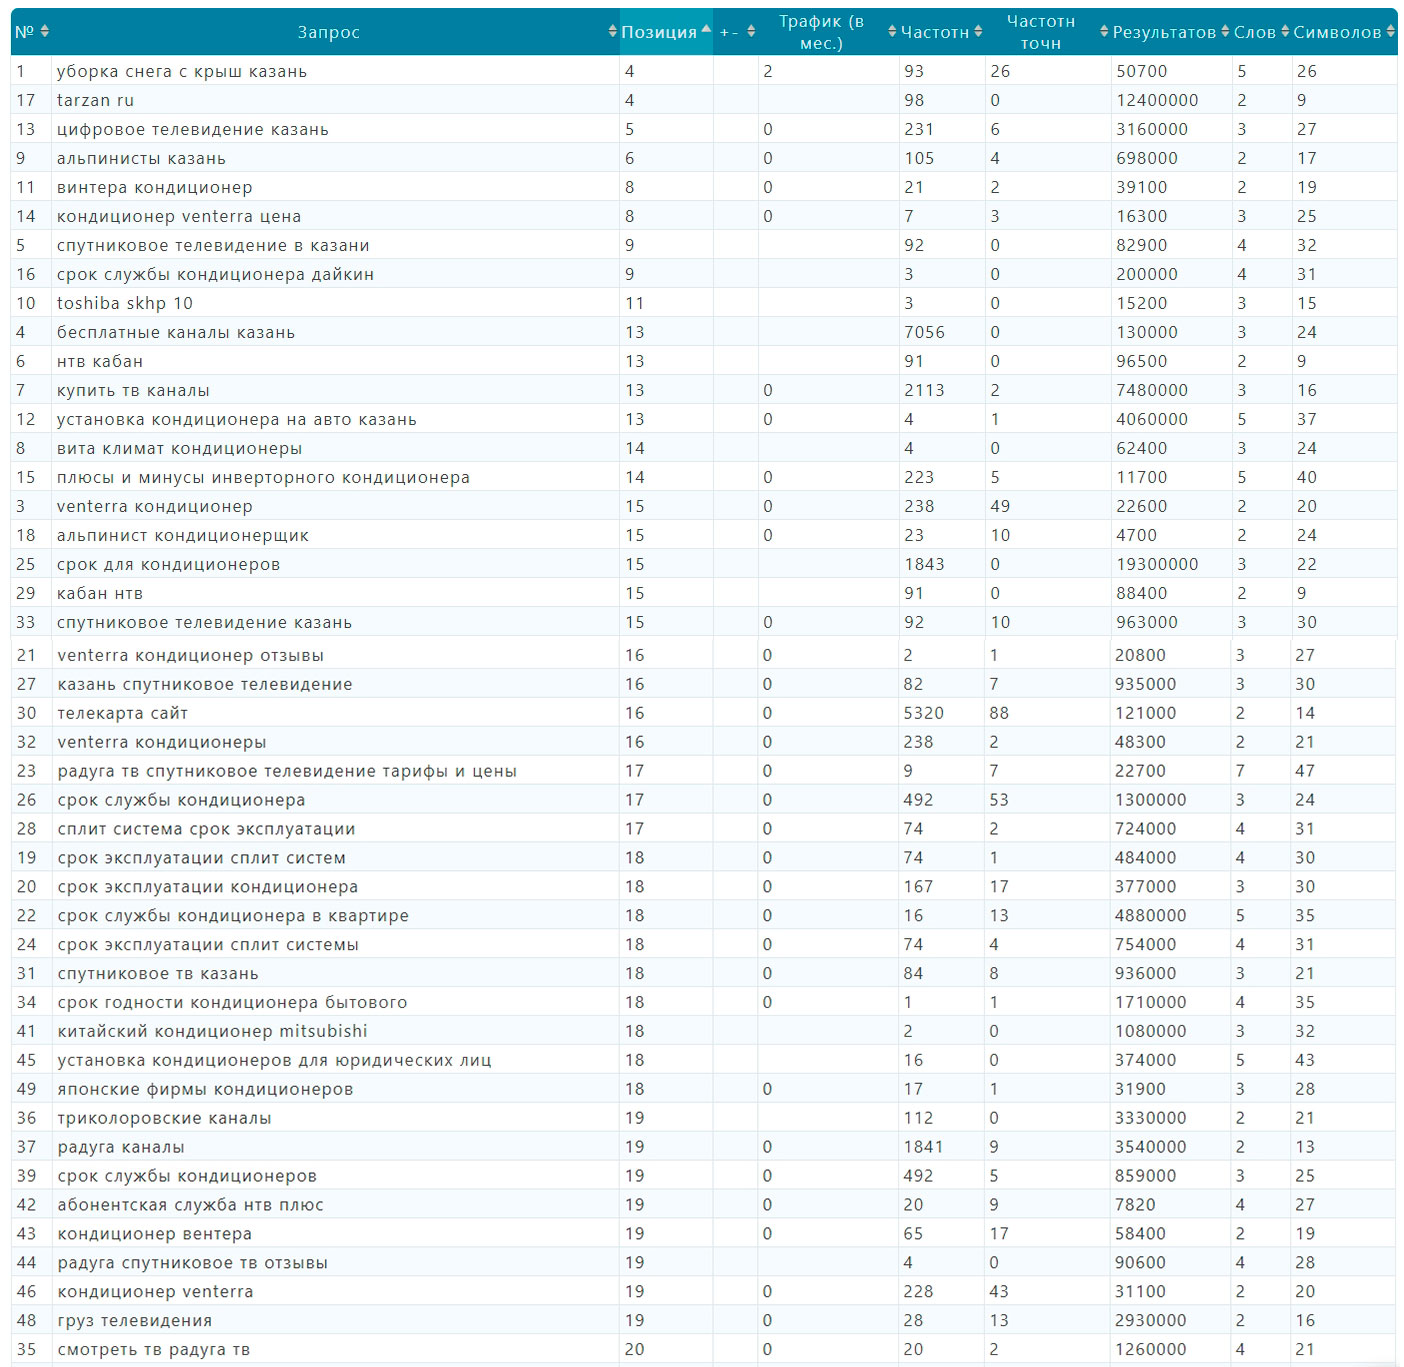Image resolution: width=1404 pixels, height=1367 pixels.
Task: Click the results value "4880000"
Action: click(1151, 915)
